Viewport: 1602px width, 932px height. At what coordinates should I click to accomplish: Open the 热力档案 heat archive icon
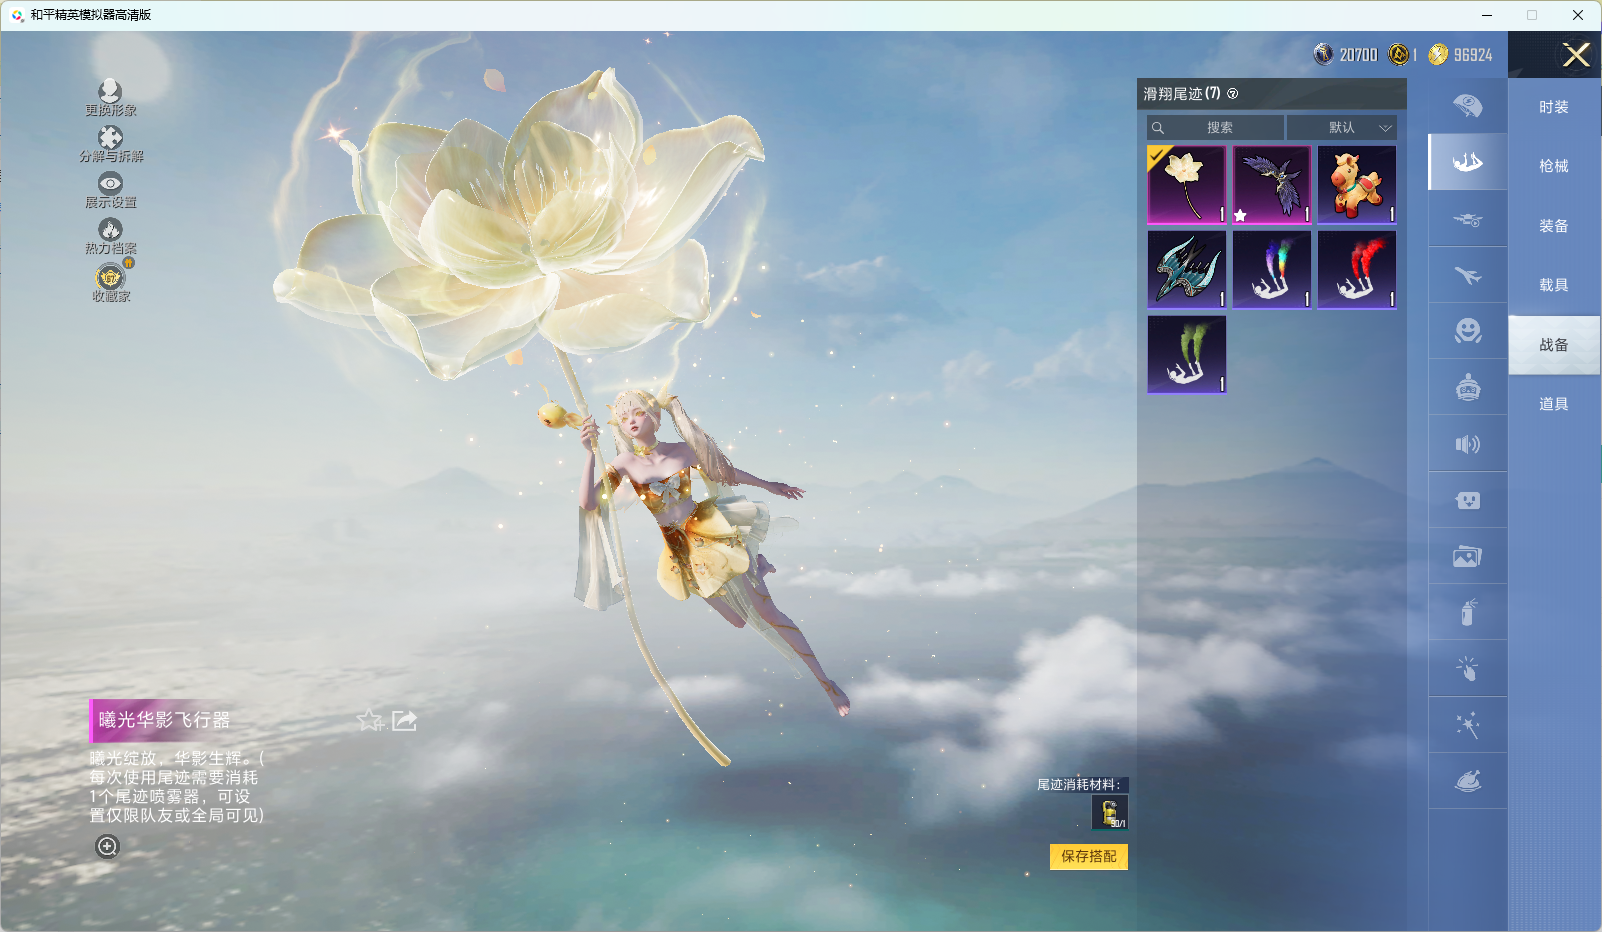point(110,236)
